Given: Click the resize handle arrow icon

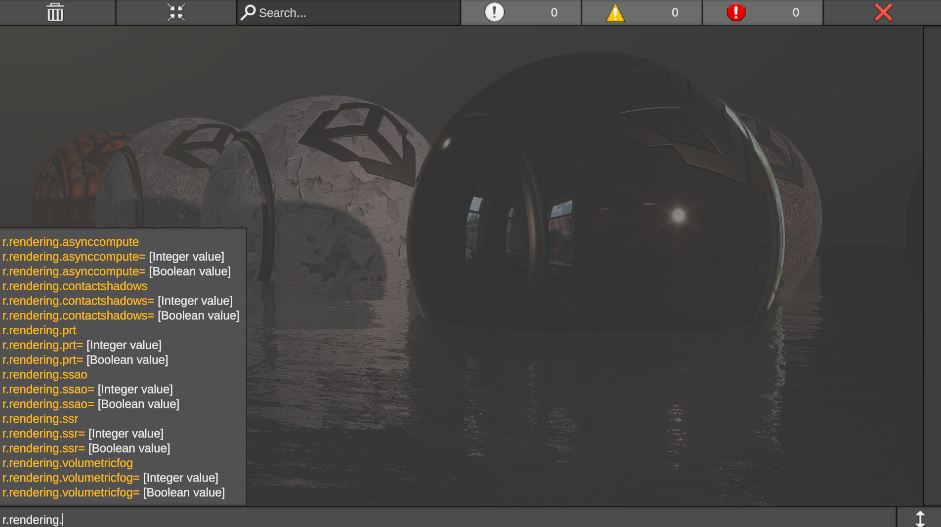Looking at the screenshot, I should pyautogui.click(x=920, y=518).
